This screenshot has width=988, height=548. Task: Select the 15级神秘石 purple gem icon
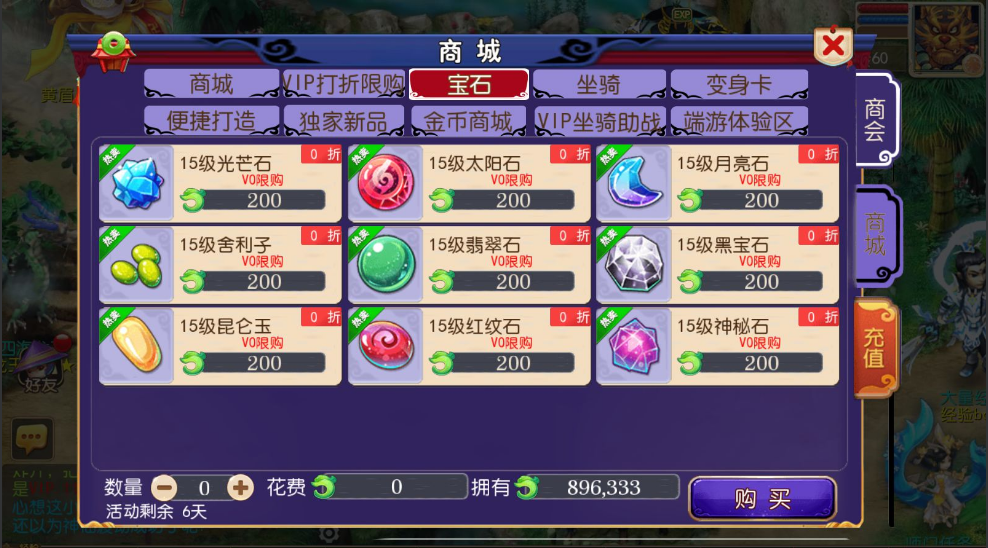[634, 345]
